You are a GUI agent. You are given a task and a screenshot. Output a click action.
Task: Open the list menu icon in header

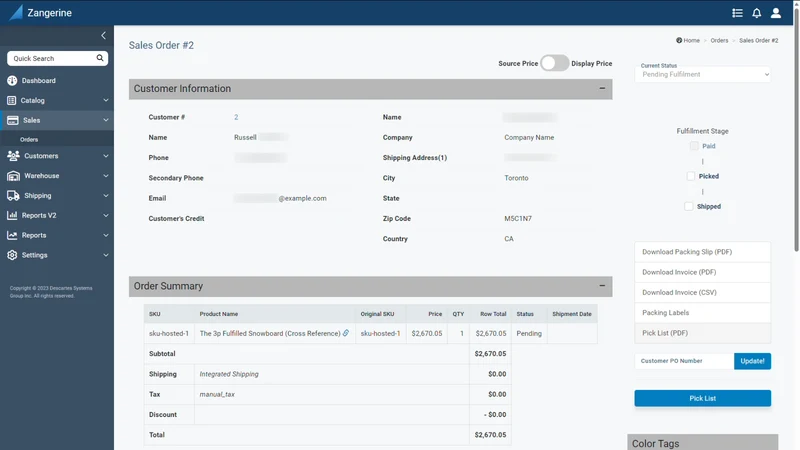pos(737,13)
